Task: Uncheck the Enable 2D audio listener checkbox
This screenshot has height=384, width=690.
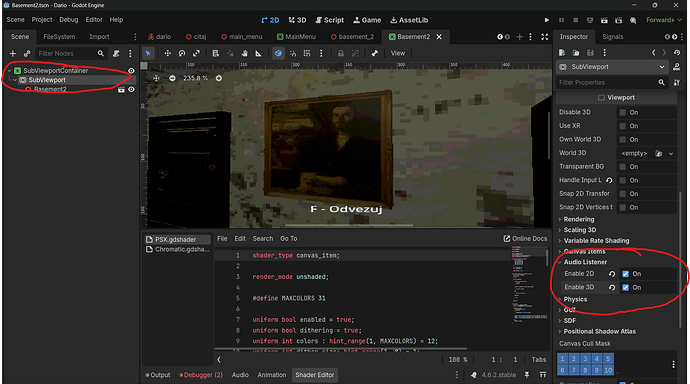Action: pyautogui.click(x=625, y=274)
